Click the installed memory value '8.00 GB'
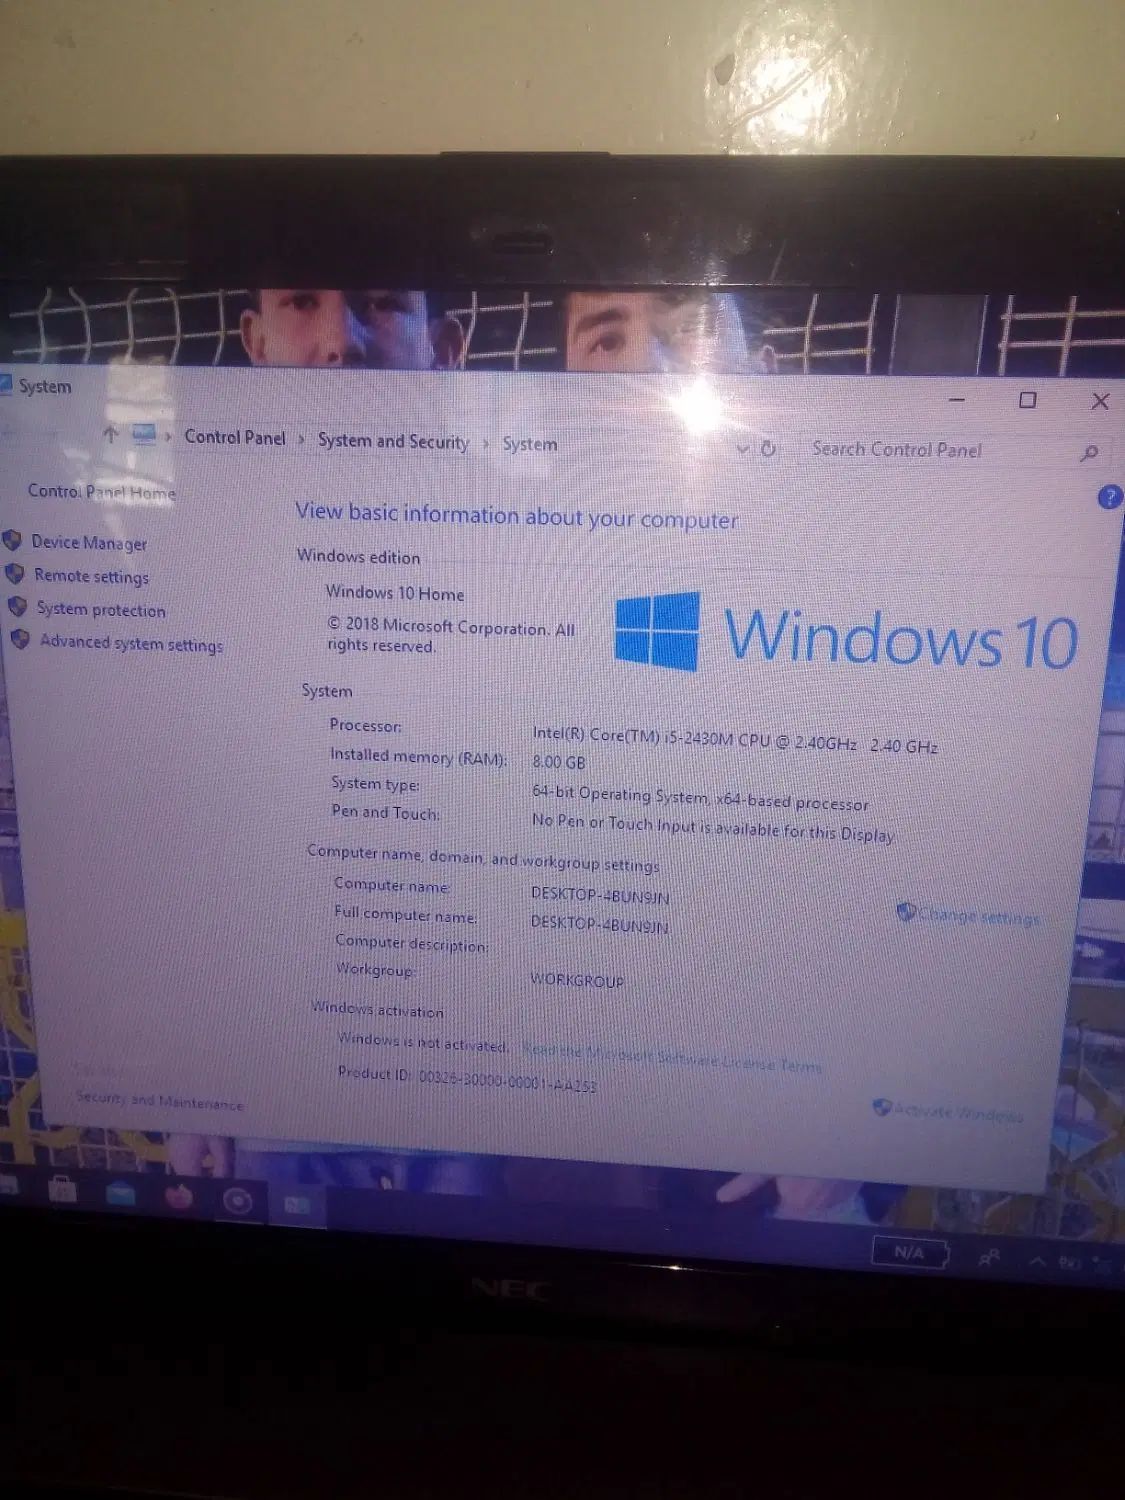1125x1500 pixels. pyautogui.click(x=559, y=761)
